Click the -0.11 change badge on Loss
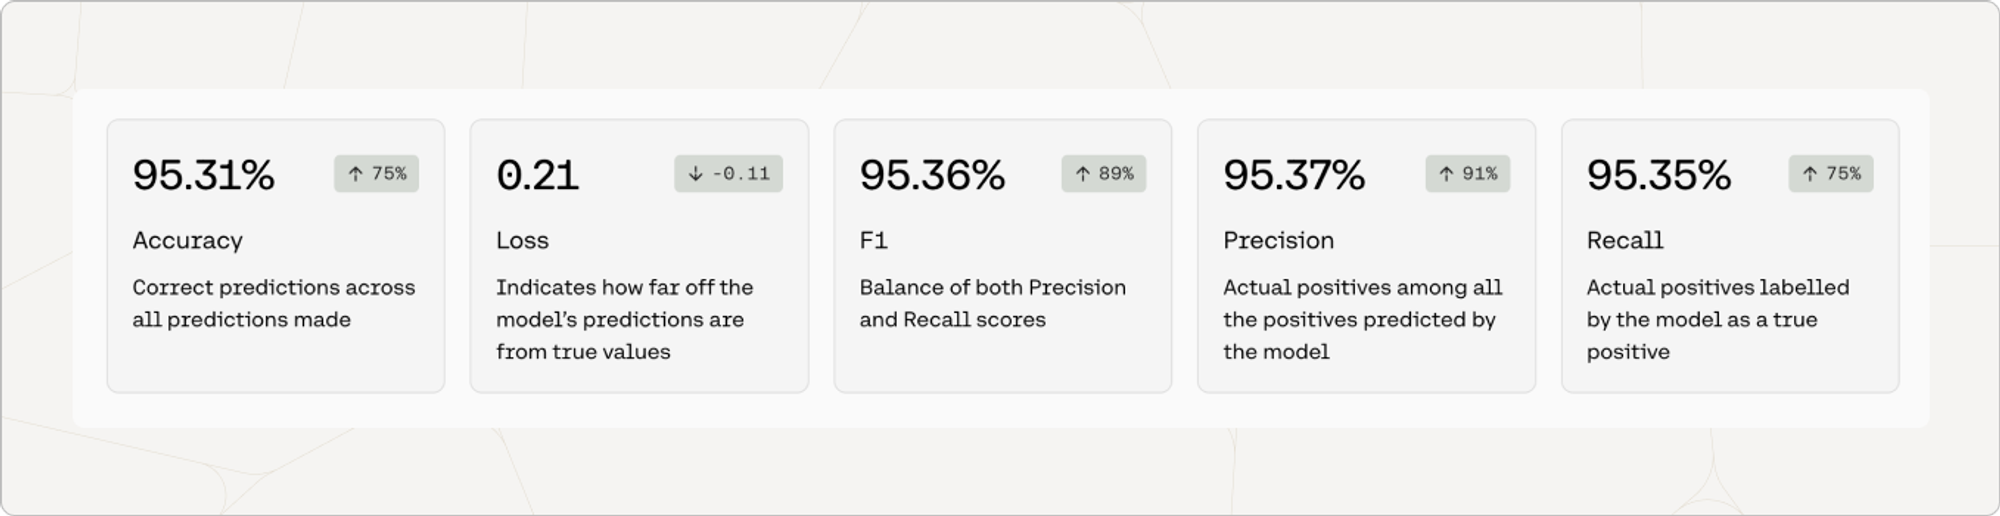 pos(729,174)
